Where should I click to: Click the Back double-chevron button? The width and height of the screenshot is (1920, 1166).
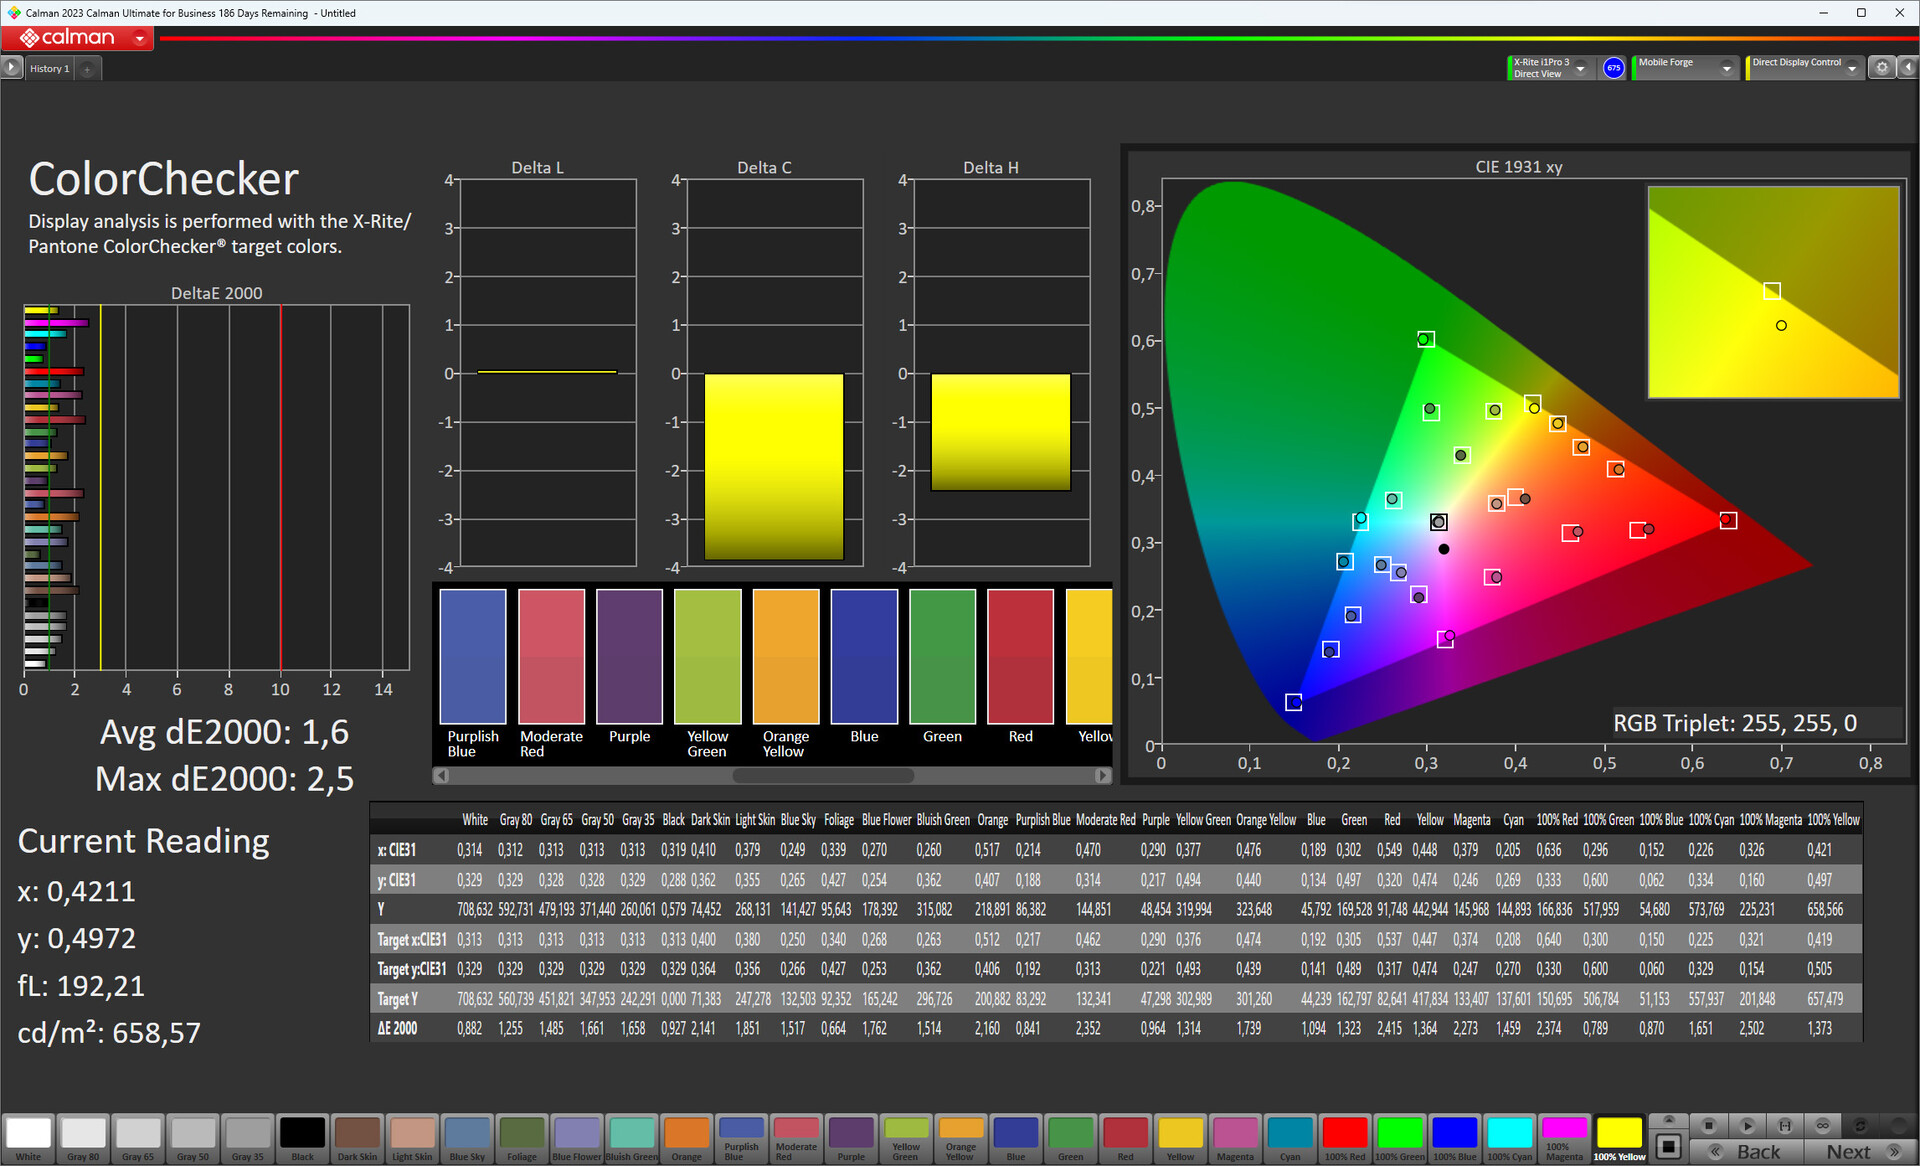pos(1748,1152)
